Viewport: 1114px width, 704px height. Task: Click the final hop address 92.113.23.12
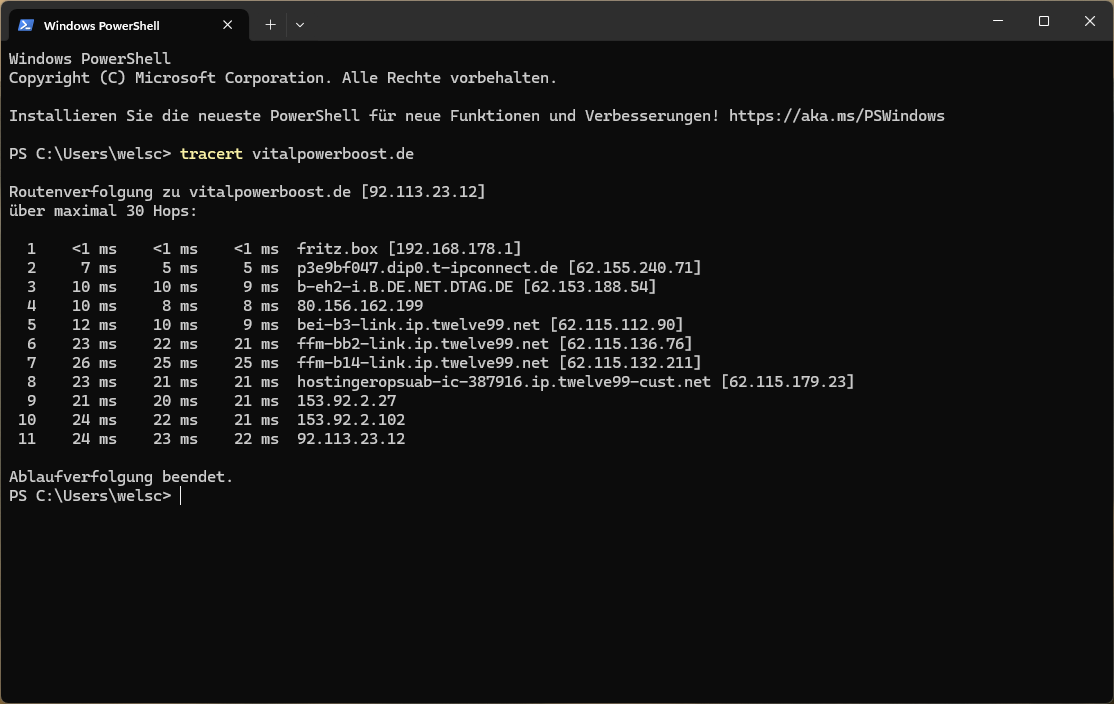351,439
